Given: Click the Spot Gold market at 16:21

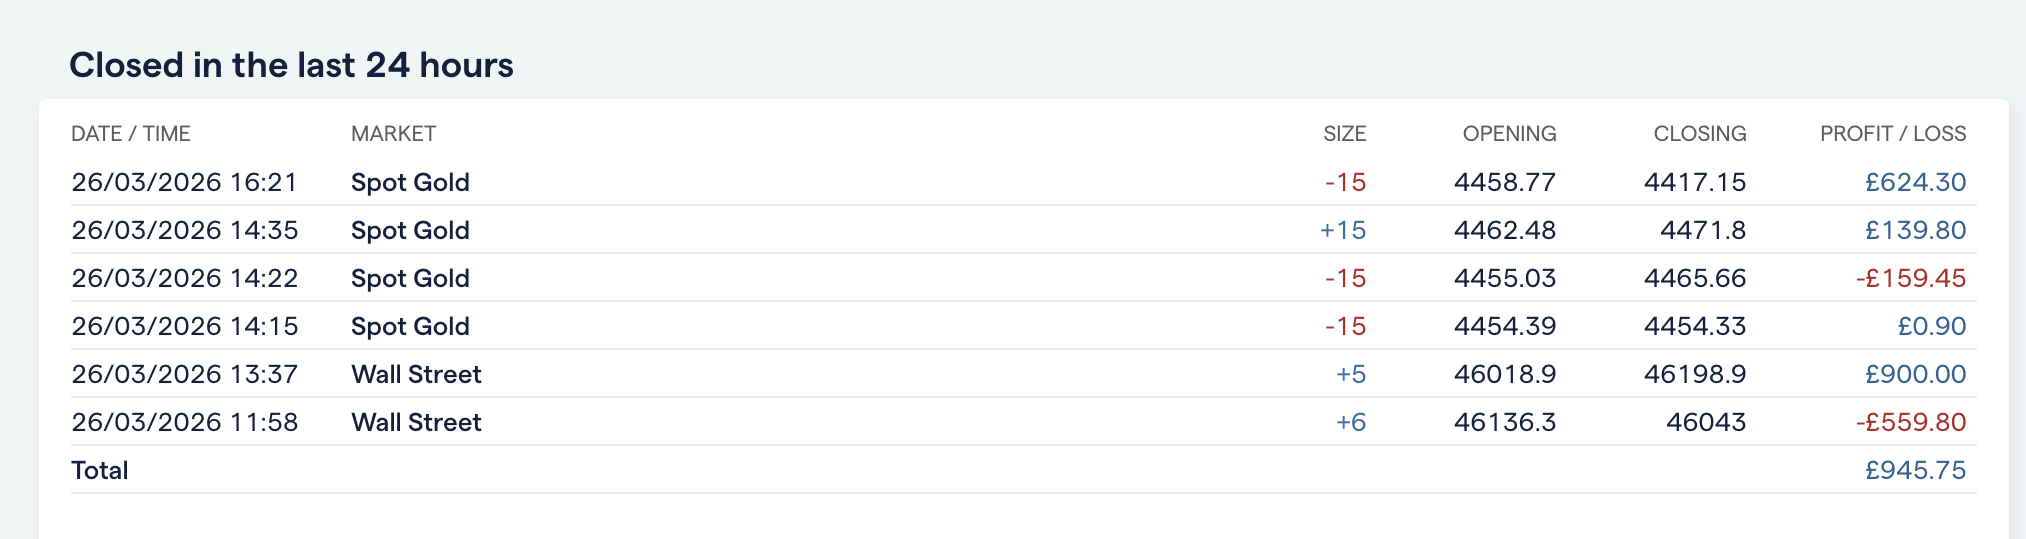Looking at the screenshot, I should (x=410, y=182).
